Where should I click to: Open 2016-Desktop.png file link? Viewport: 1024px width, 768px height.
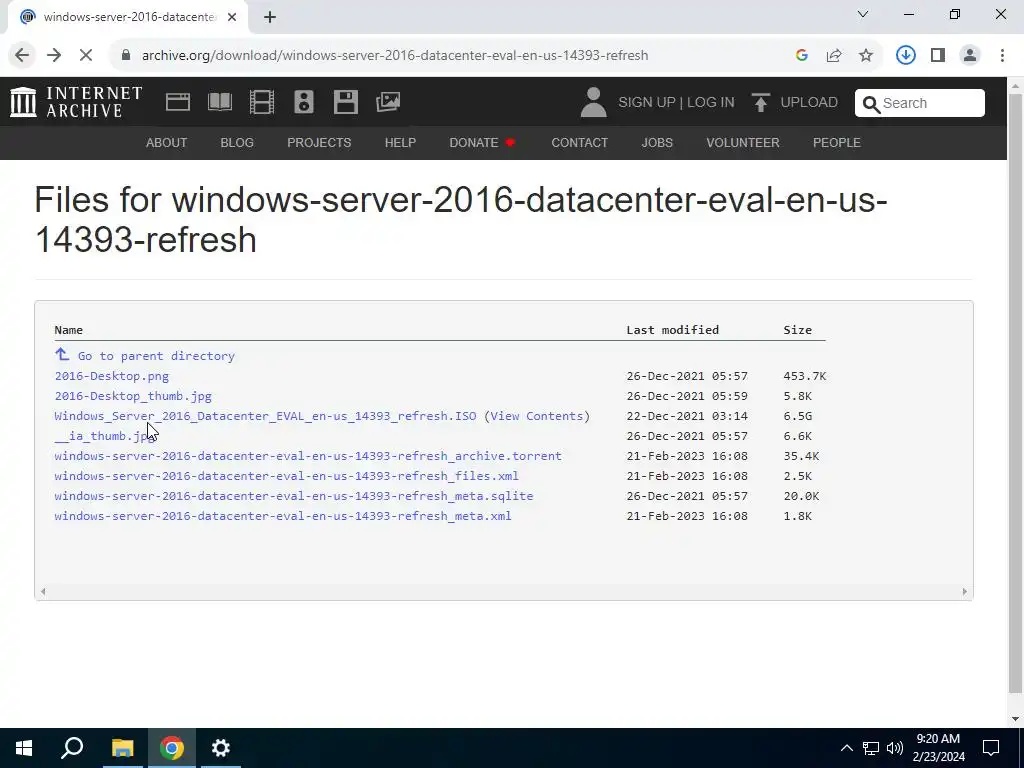tap(112, 376)
